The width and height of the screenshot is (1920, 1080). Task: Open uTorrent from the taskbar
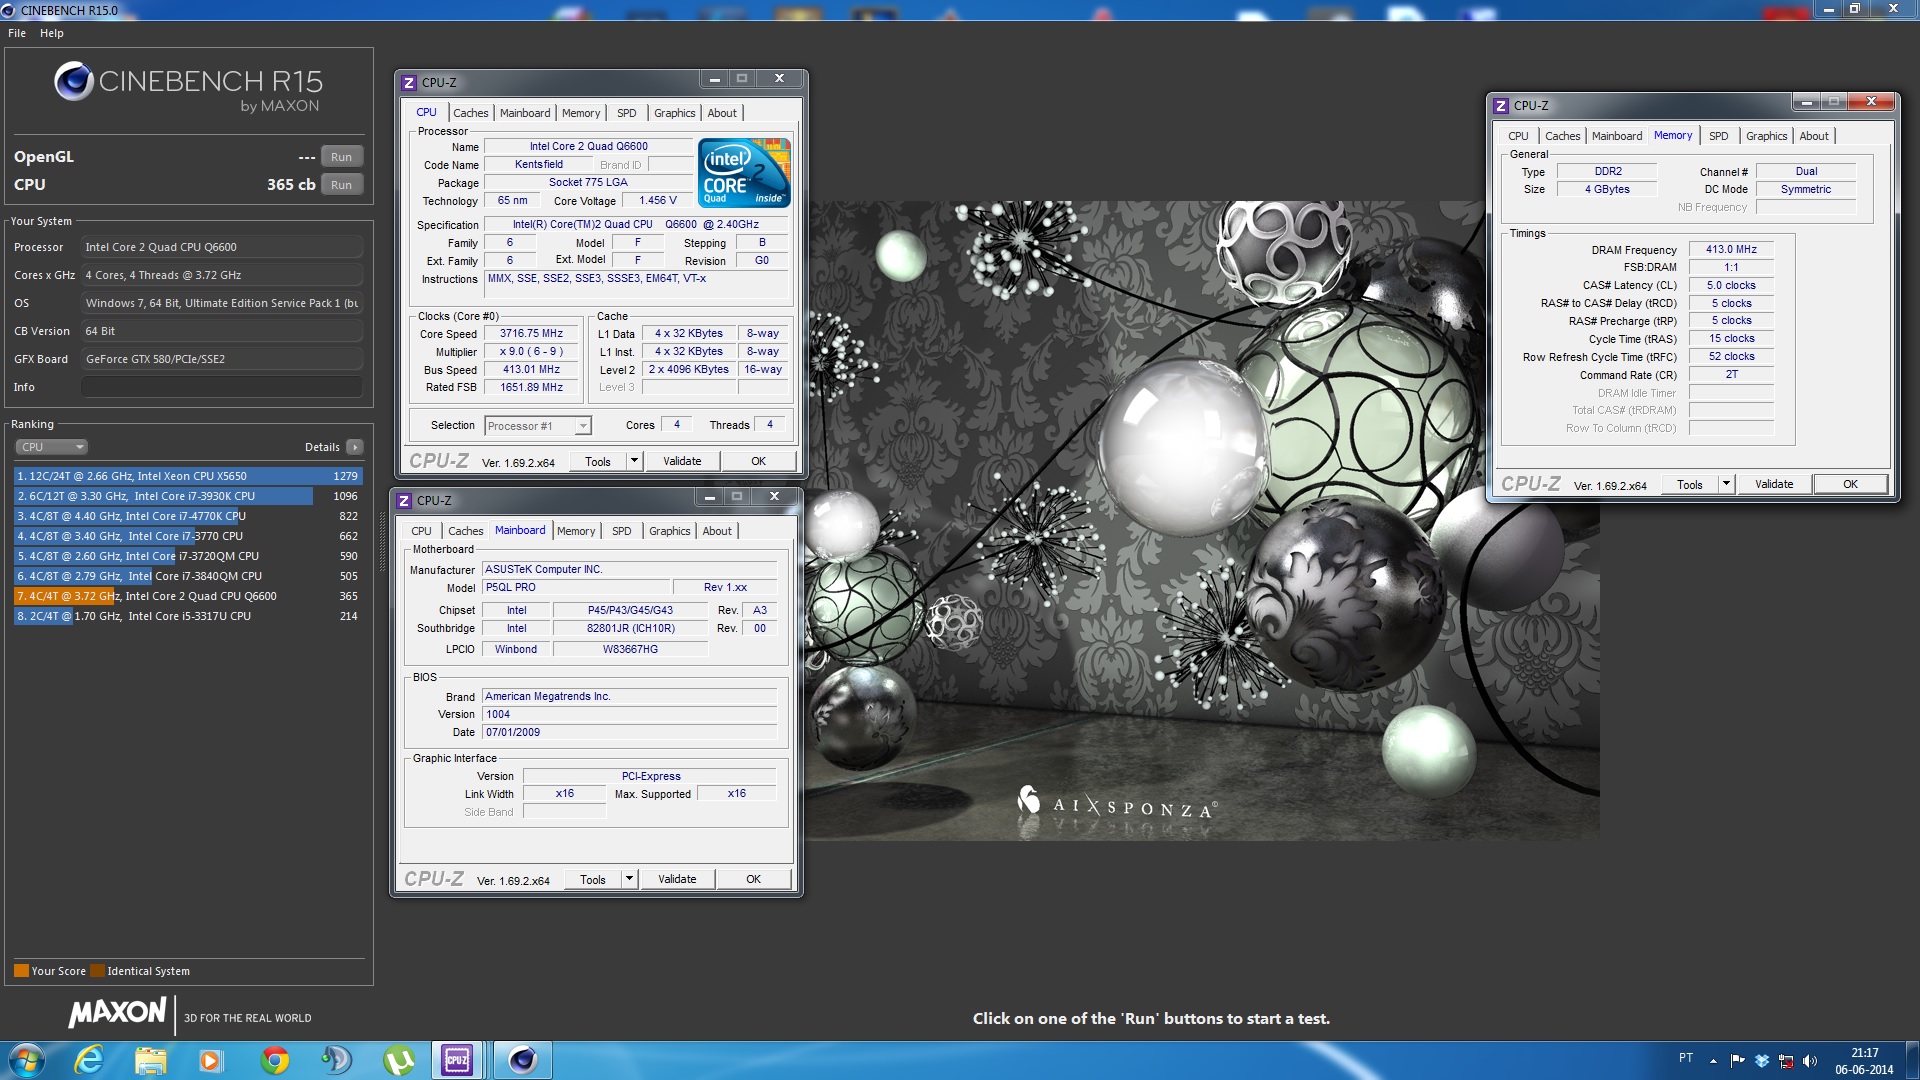398,1059
